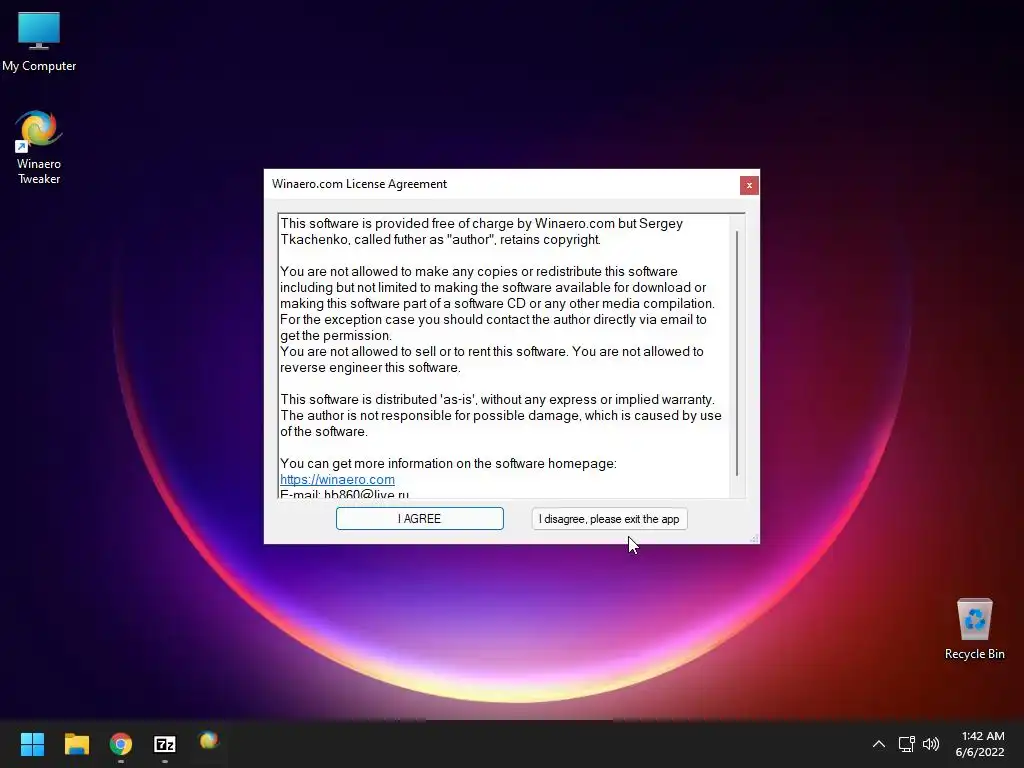This screenshot has height=768, width=1024.
Task: Select the My Computer desktop icon
Action: tap(39, 42)
